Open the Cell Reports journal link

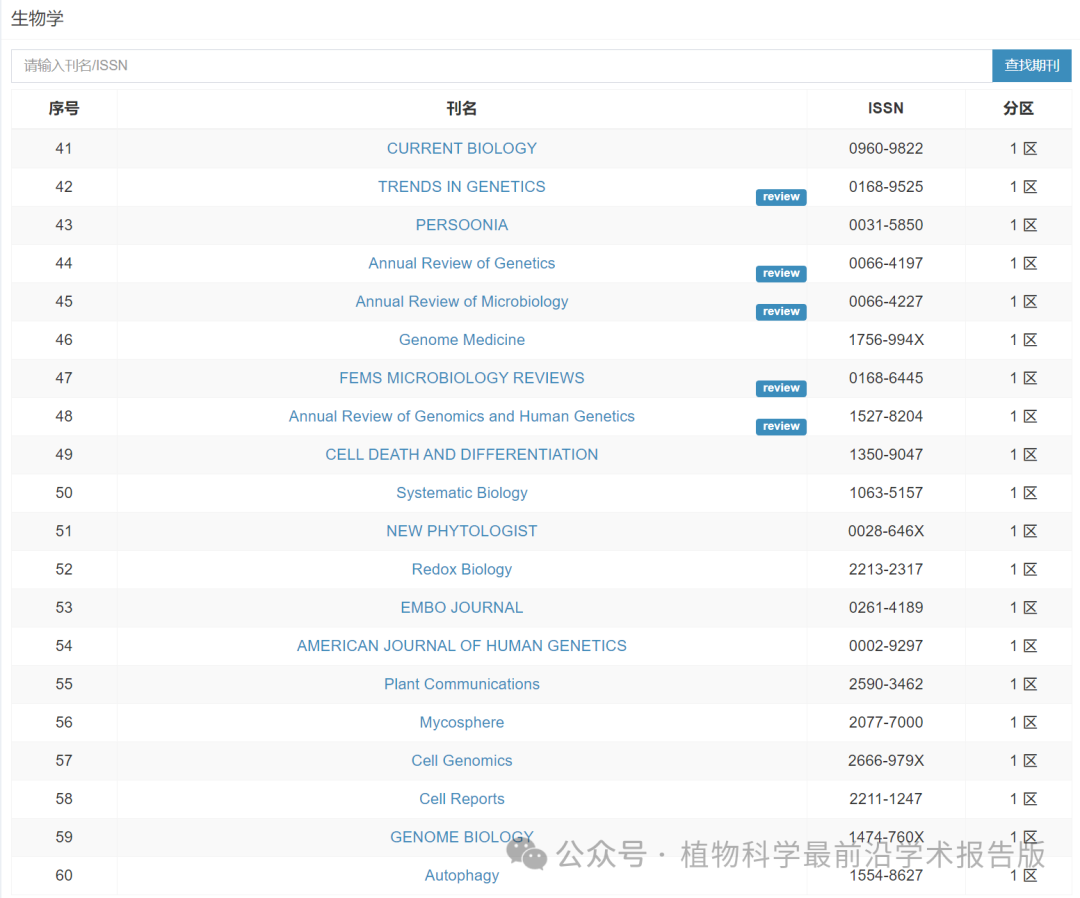(x=461, y=799)
